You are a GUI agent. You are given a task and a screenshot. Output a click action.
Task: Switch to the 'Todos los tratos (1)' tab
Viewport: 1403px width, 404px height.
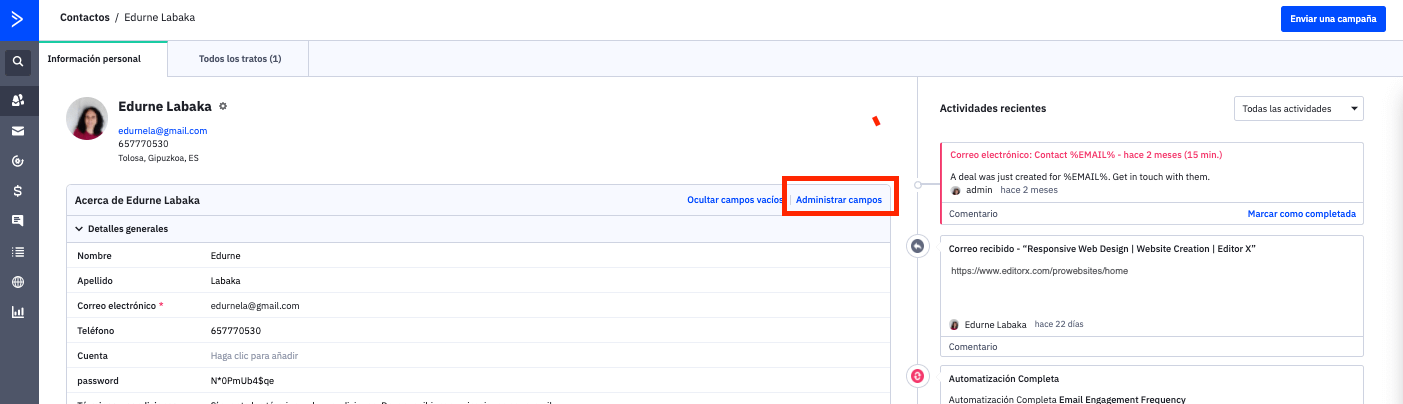pos(239,59)
